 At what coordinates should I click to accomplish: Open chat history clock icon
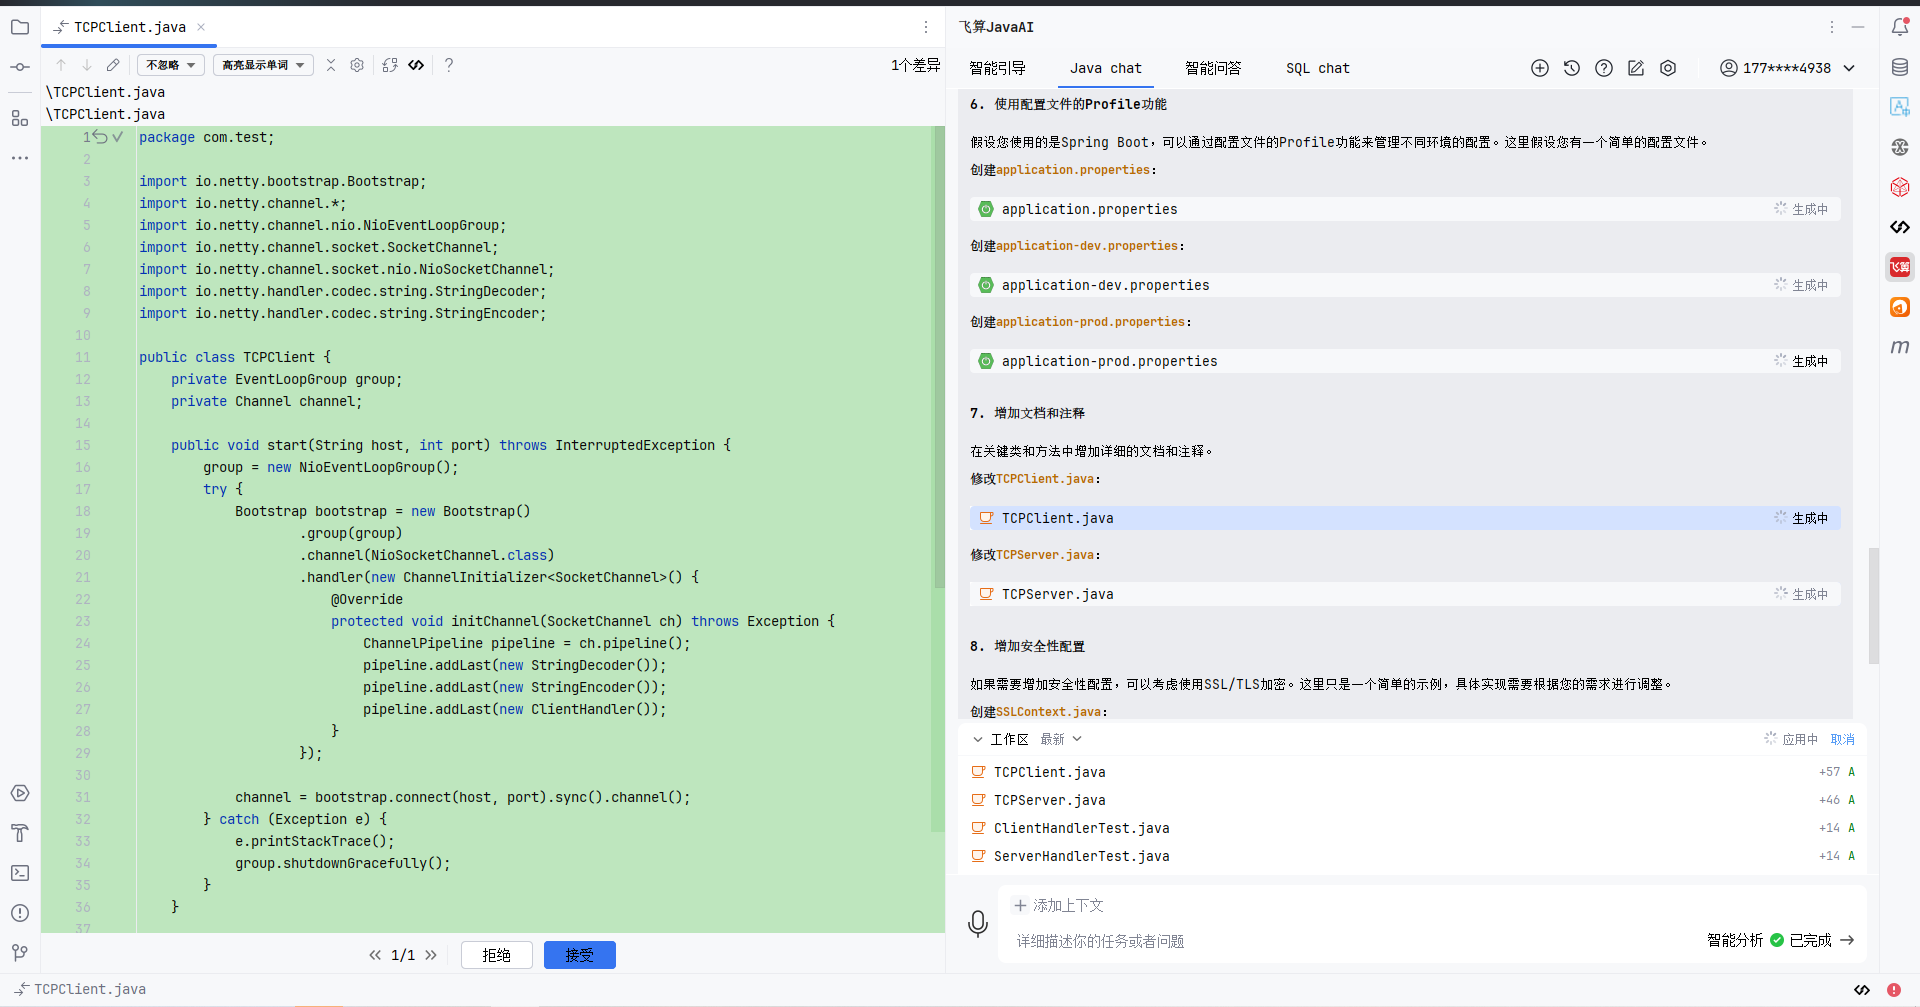pyautogui.click(x=1572, y=68)
